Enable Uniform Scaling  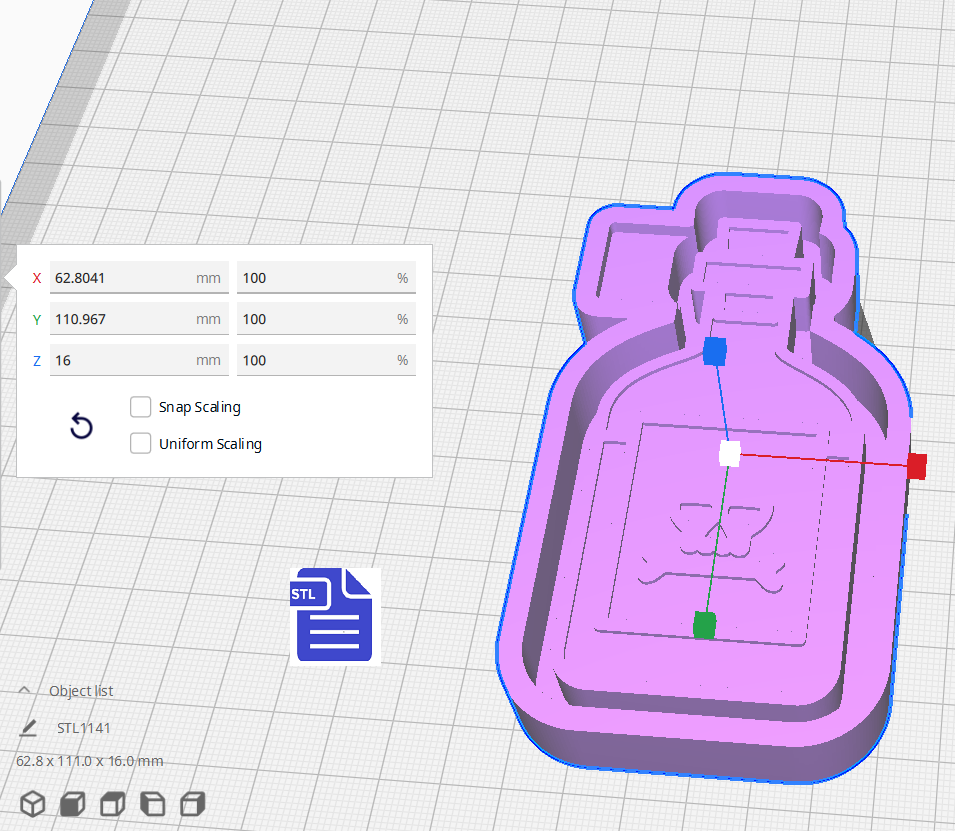(x=140, y=443)
